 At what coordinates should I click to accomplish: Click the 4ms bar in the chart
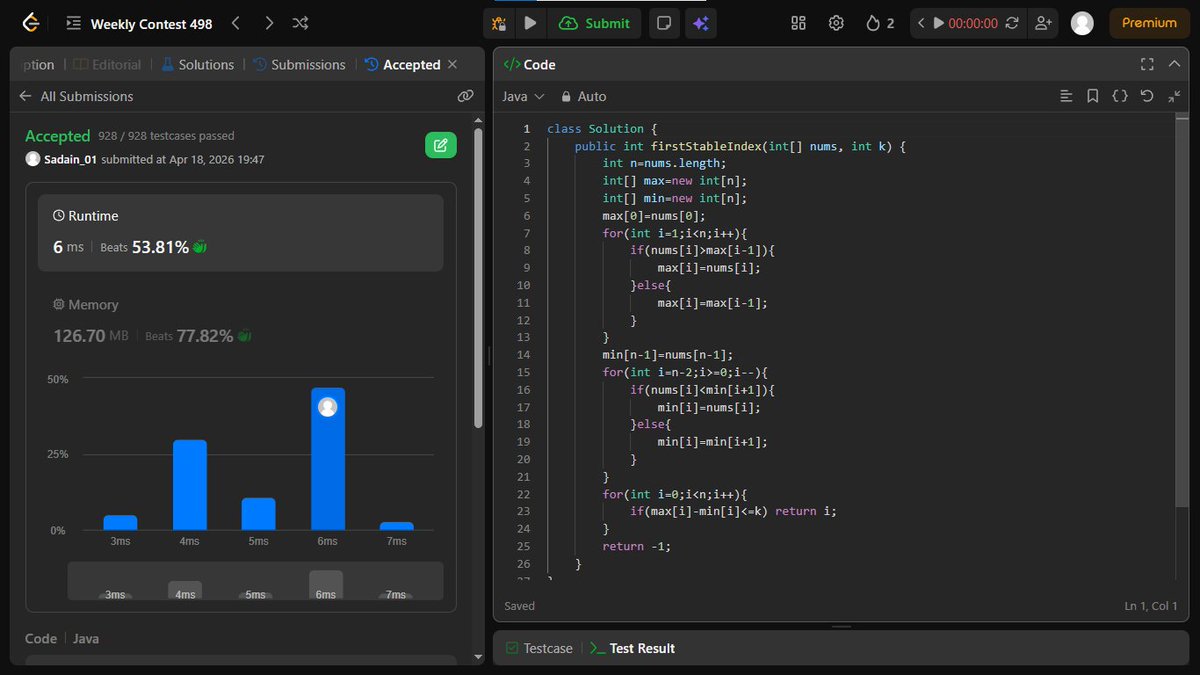coord(189,485)
